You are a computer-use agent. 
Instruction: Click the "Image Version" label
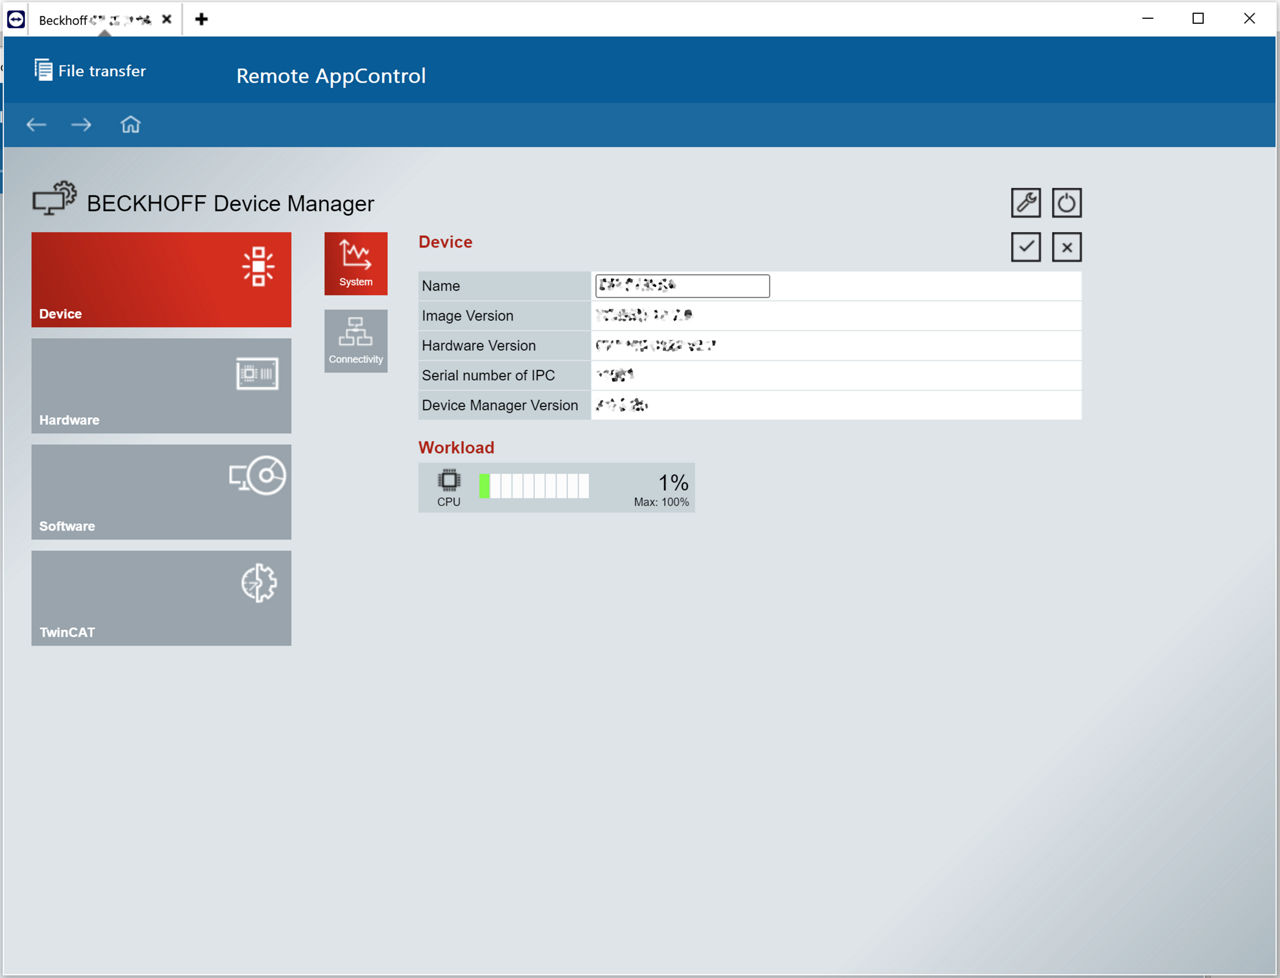467,316
